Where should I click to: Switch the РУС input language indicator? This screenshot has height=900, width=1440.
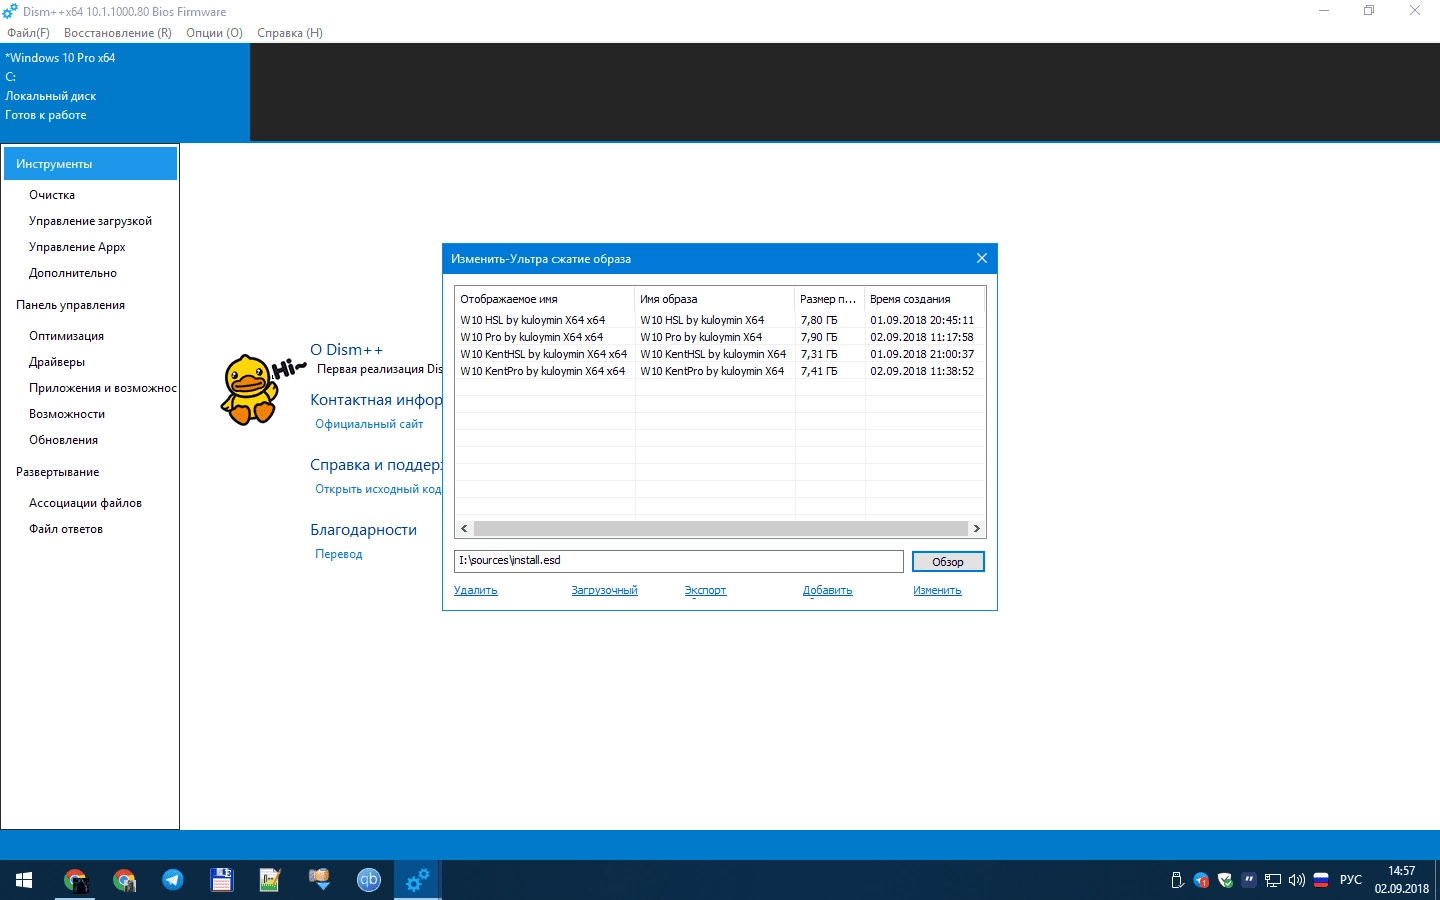[x=1351, y=880]
